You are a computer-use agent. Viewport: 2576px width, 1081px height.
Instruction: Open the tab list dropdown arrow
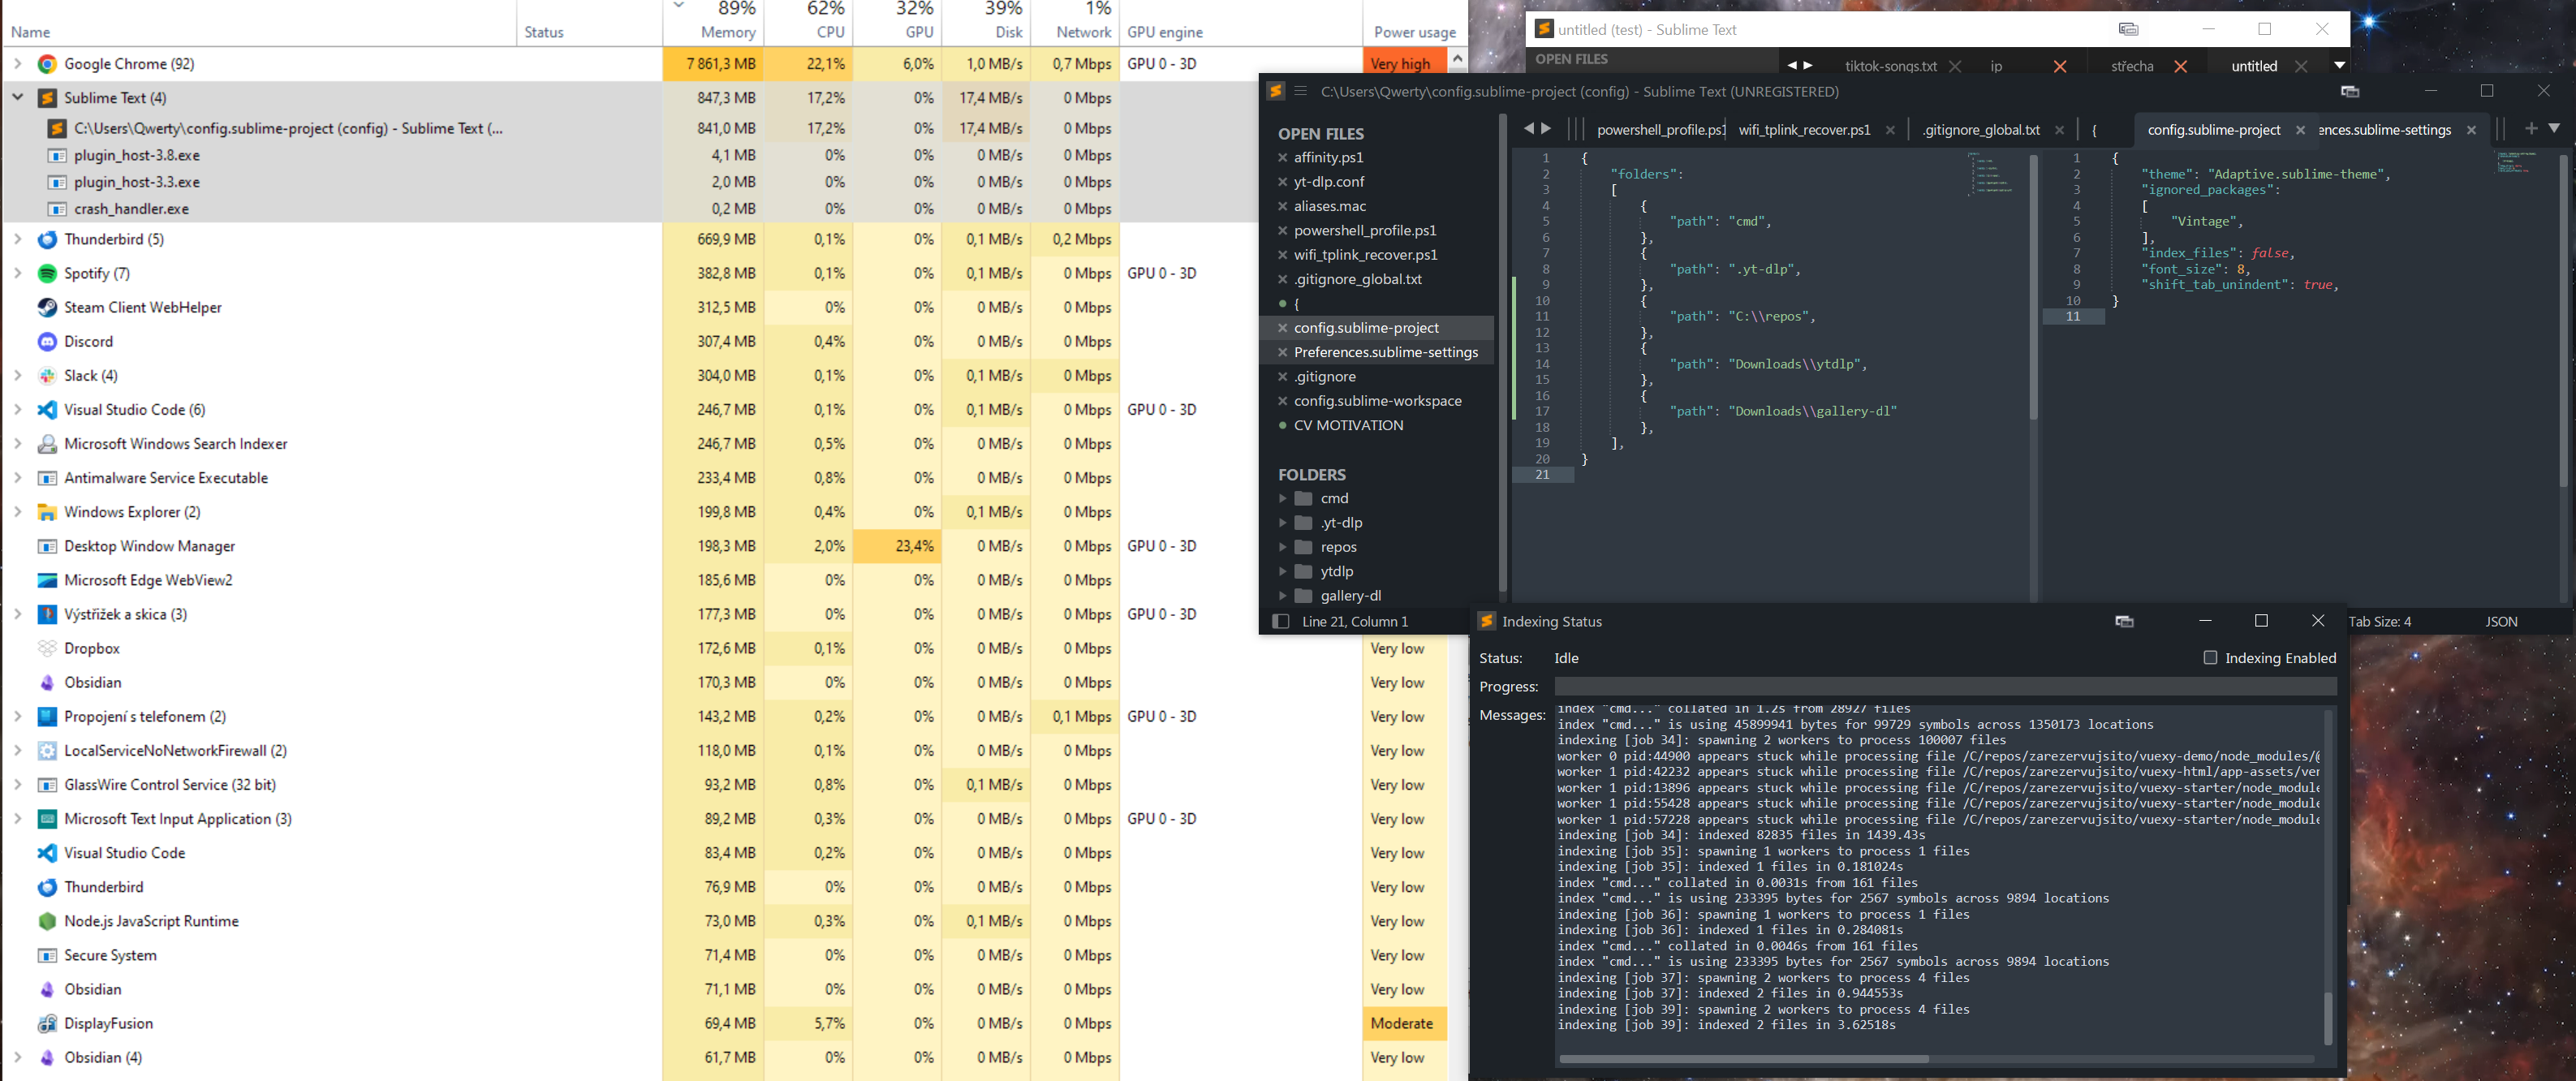coord(2553,128)
